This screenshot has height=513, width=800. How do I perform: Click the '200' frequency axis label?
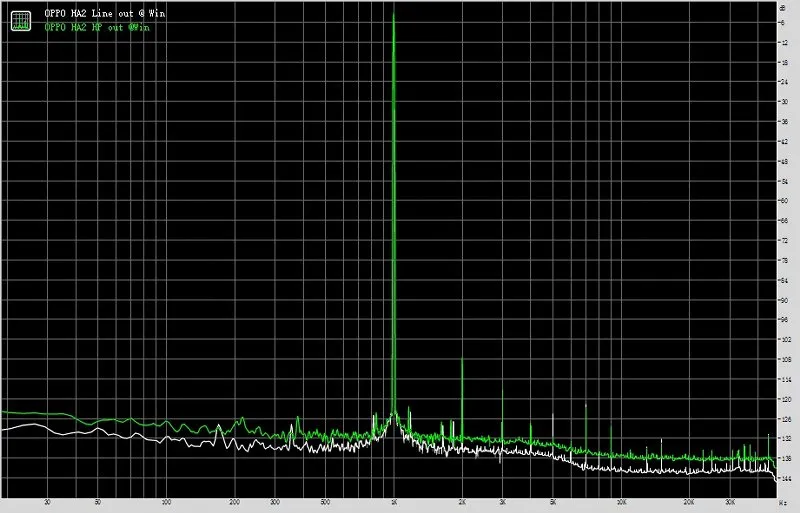pos(234,502)
